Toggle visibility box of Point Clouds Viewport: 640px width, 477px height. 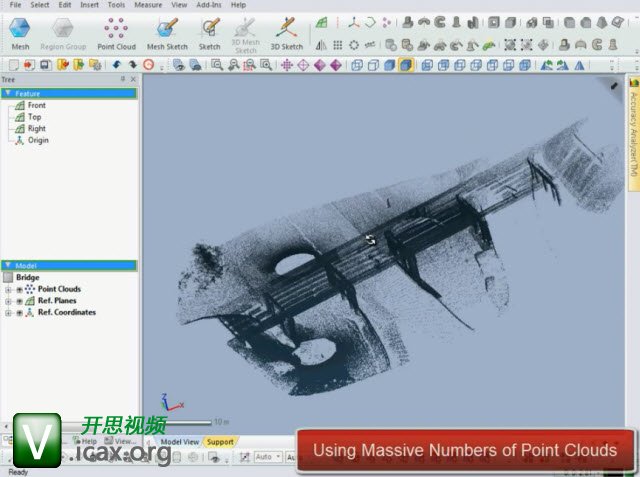(19, 289)
